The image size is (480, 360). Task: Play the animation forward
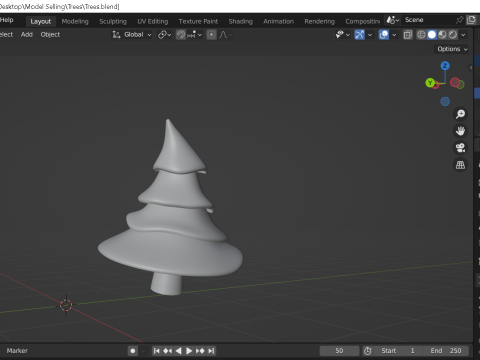(189, 351)
